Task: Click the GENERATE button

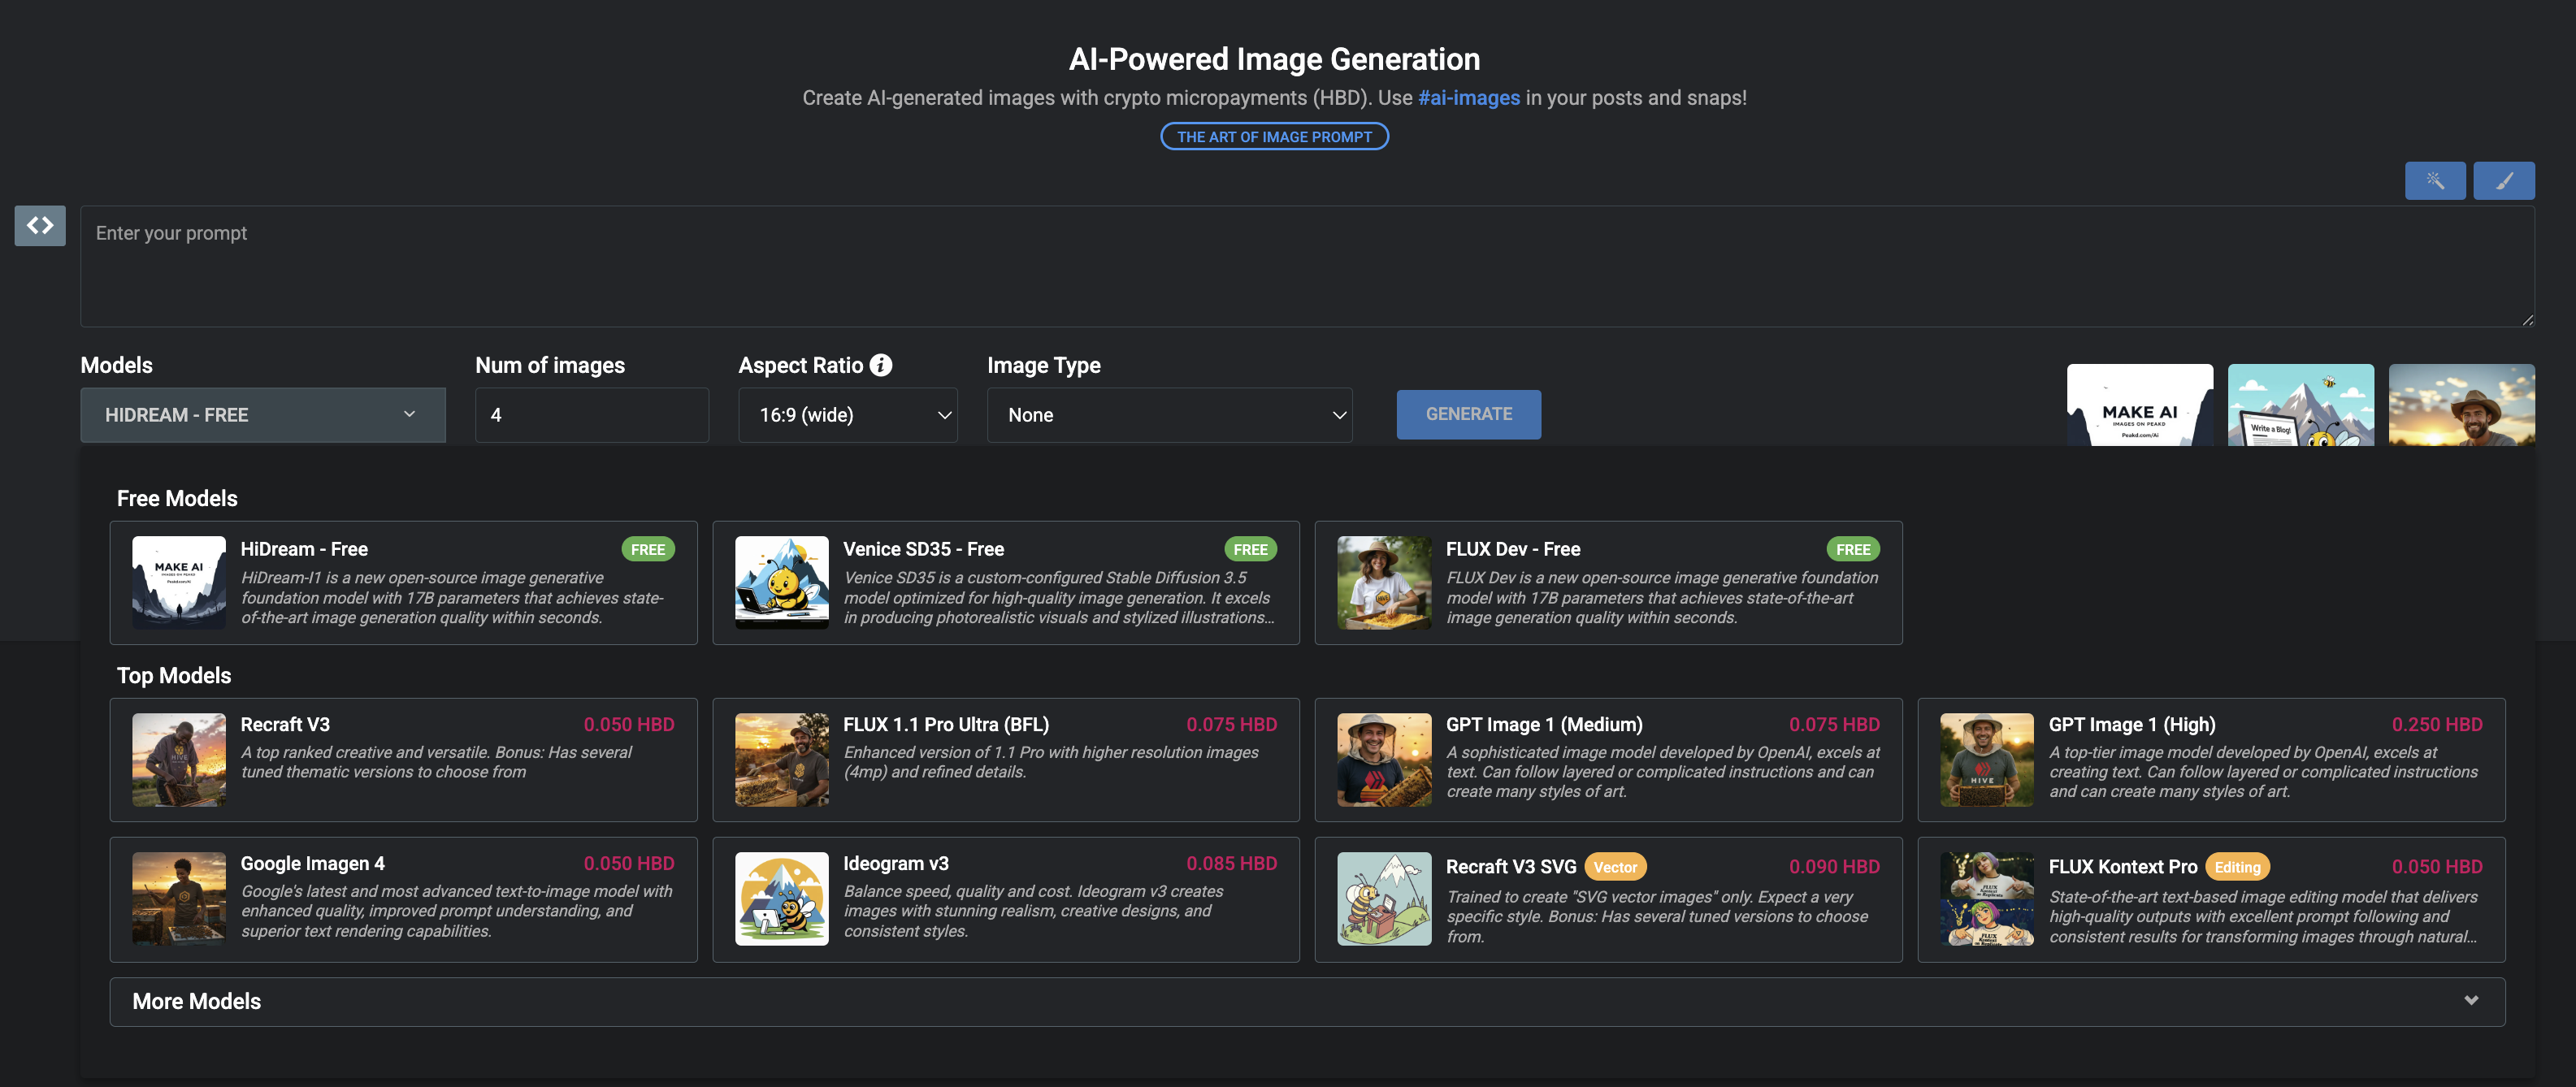Action: [x=1468, y=414]
